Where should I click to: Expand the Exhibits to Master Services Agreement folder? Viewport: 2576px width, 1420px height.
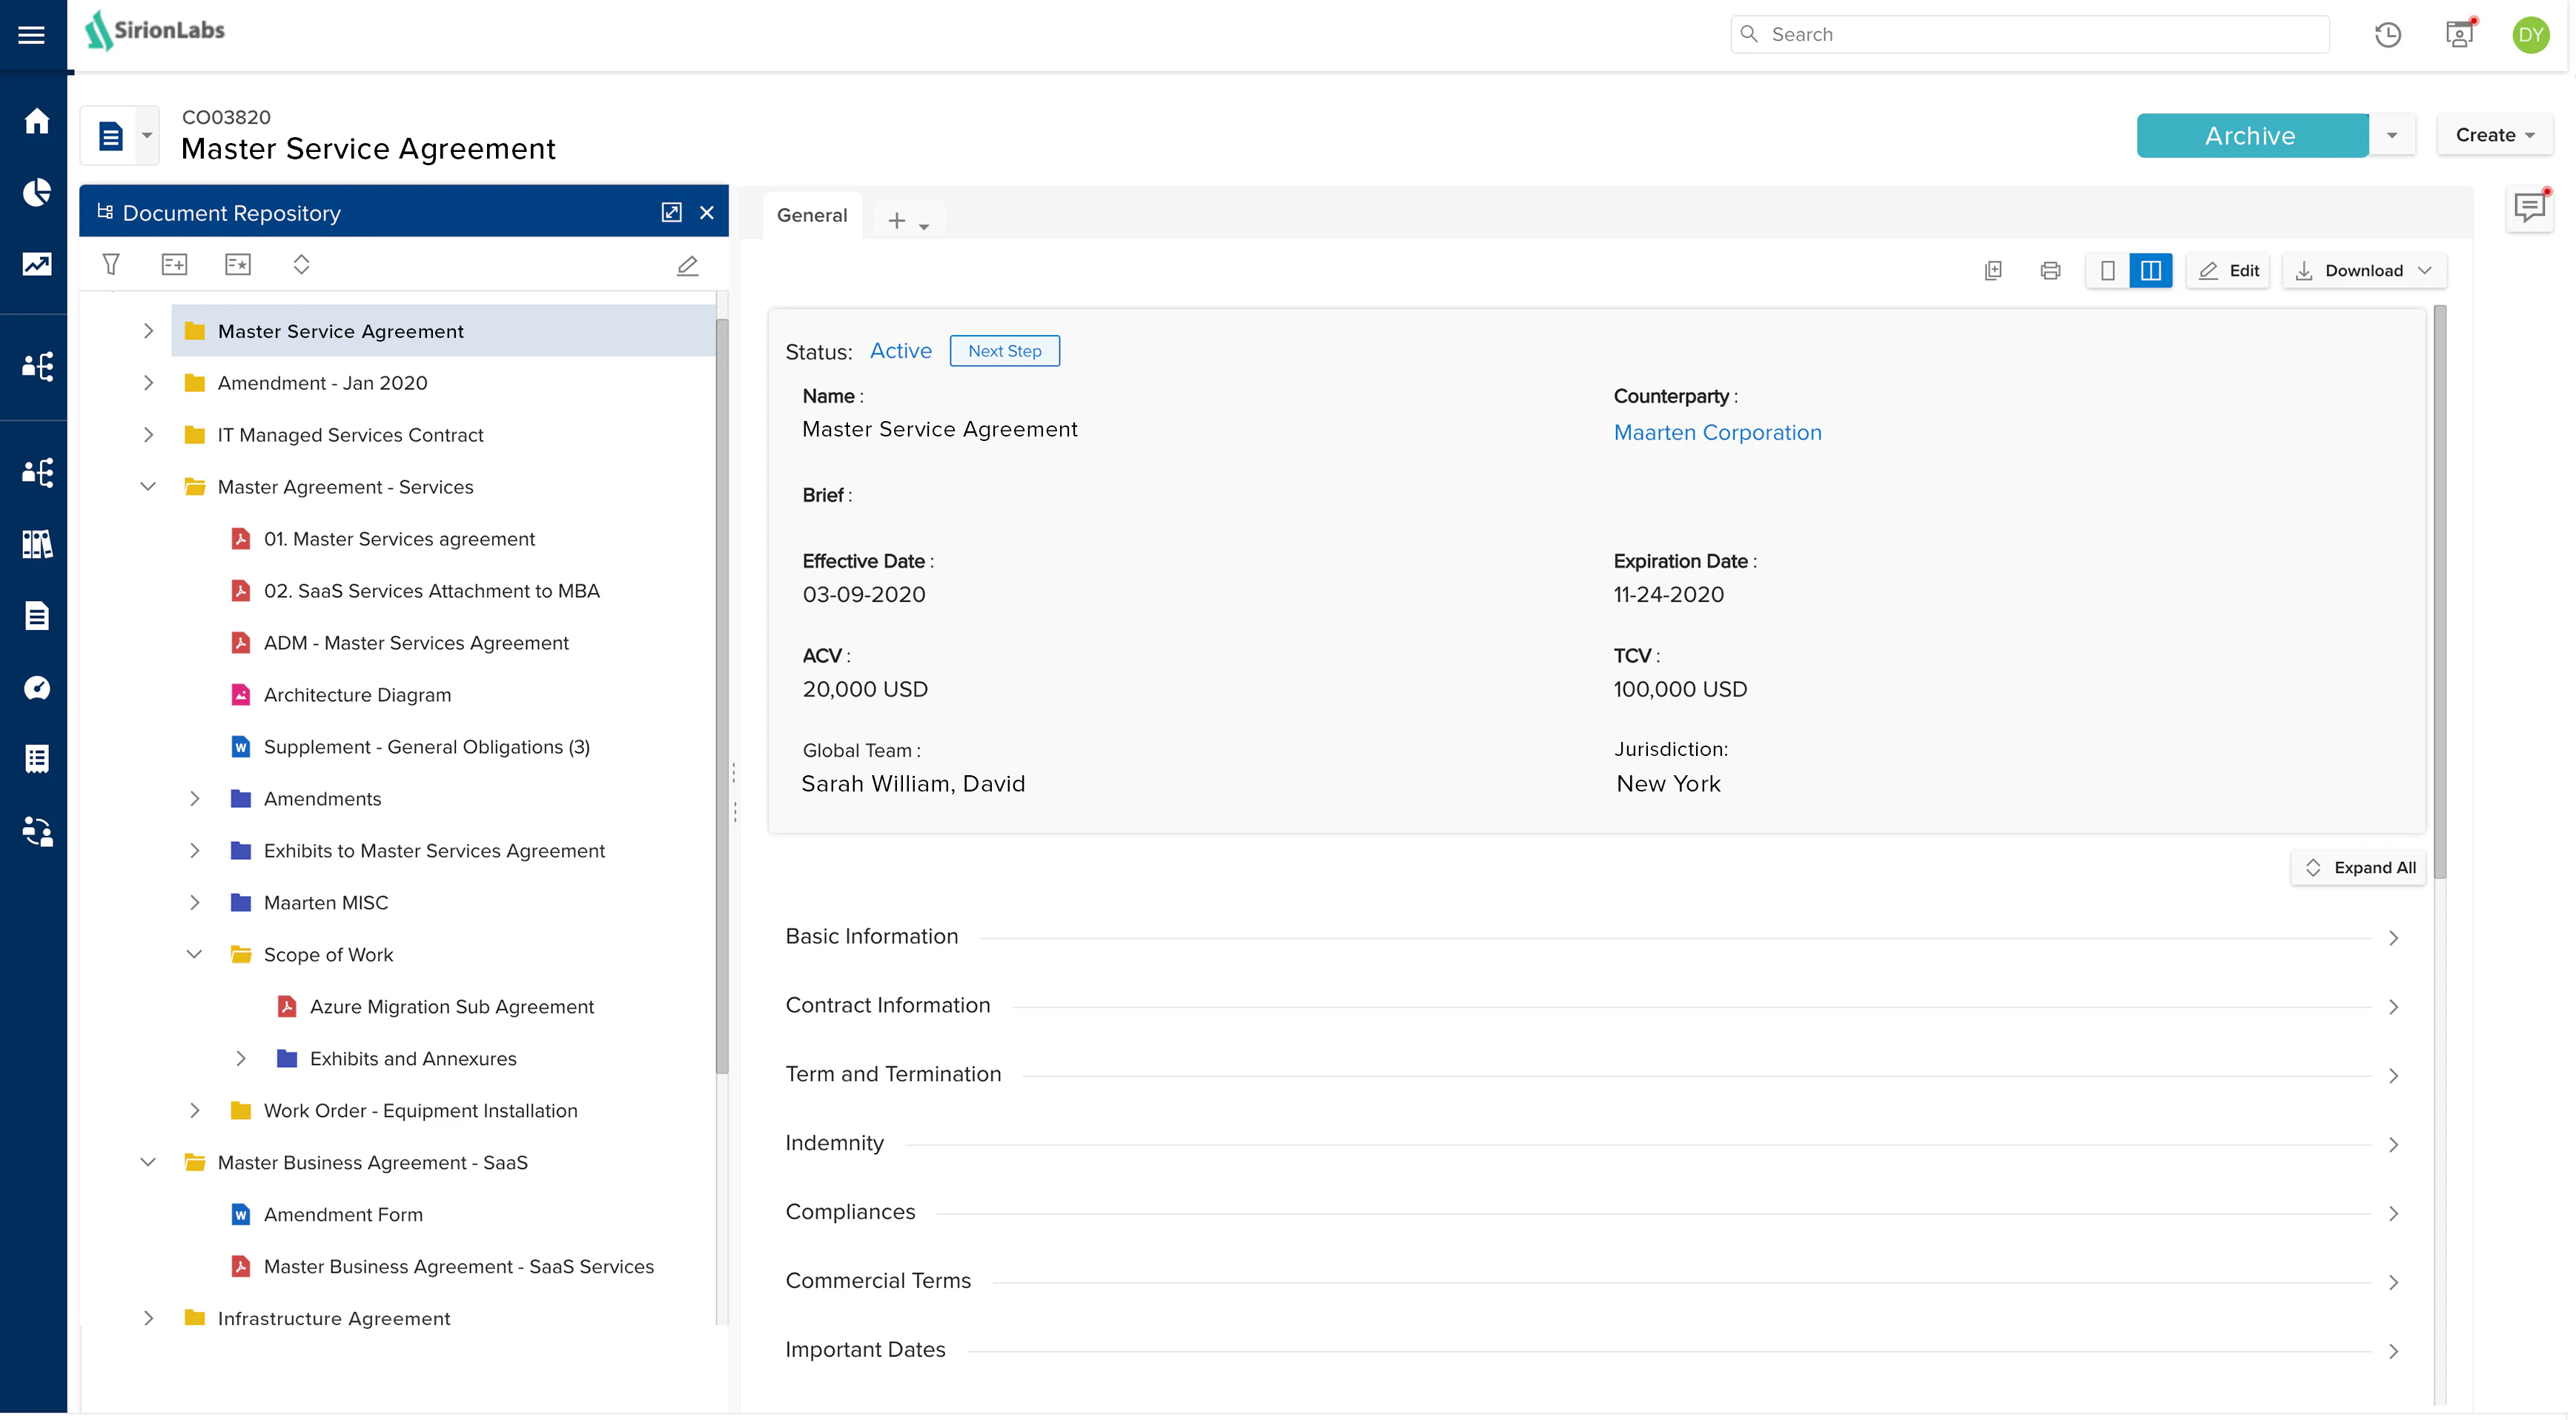194,851
